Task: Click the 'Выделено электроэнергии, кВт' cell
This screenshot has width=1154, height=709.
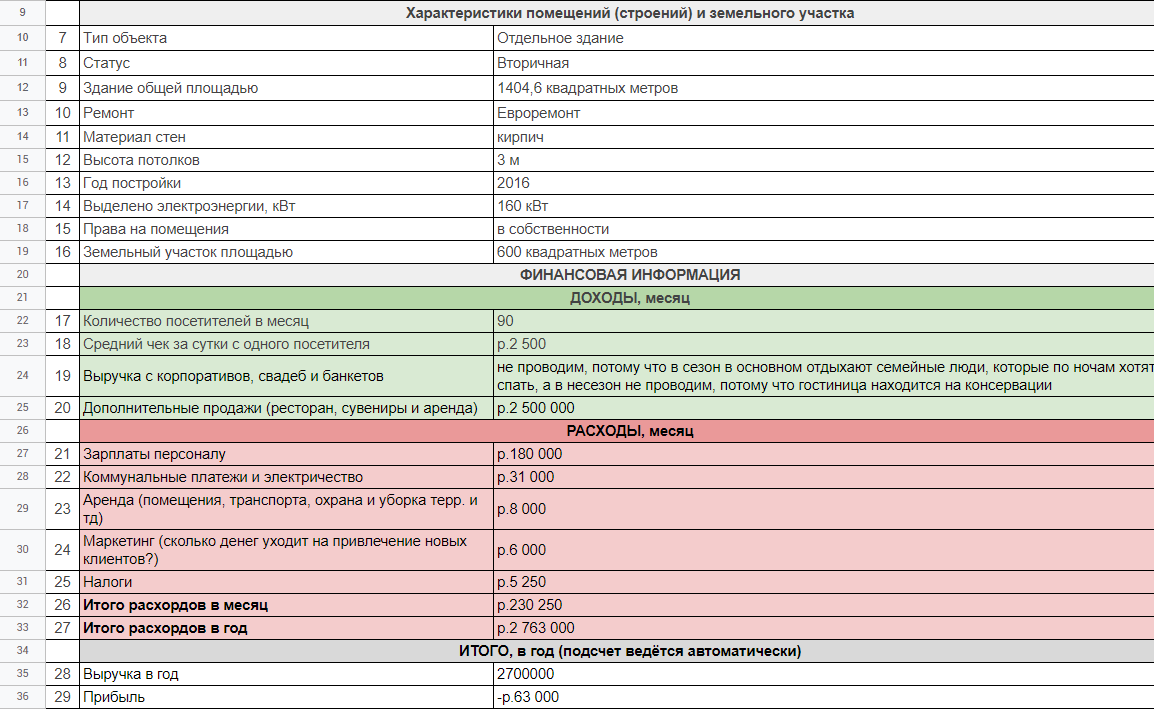Action: (x=286, y=205)
